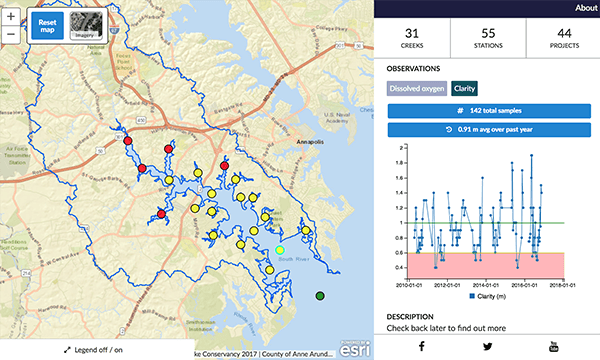This screenshot has height=360, width=600.
Task: Click the OBSERVATIONS heading
Action: click(x=413, y=68)
